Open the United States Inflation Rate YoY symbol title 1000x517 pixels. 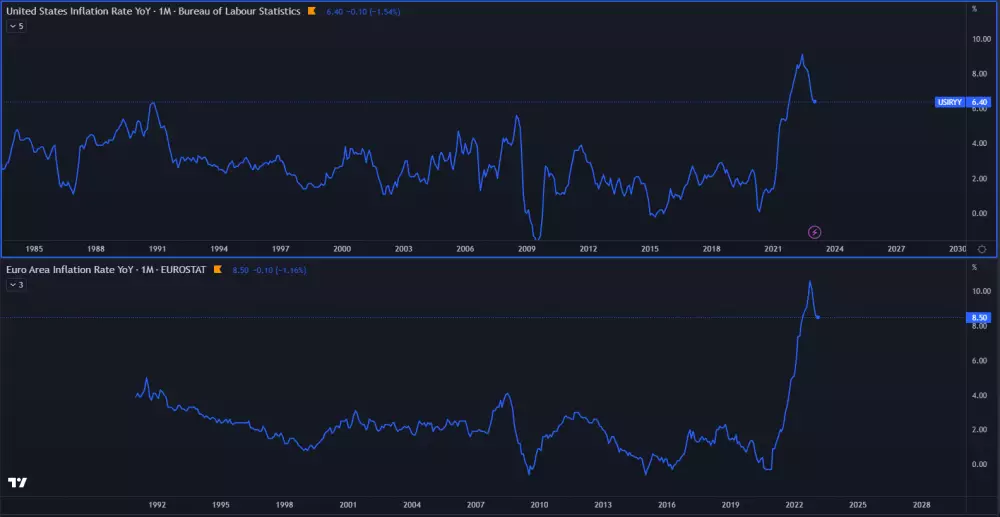153,10
